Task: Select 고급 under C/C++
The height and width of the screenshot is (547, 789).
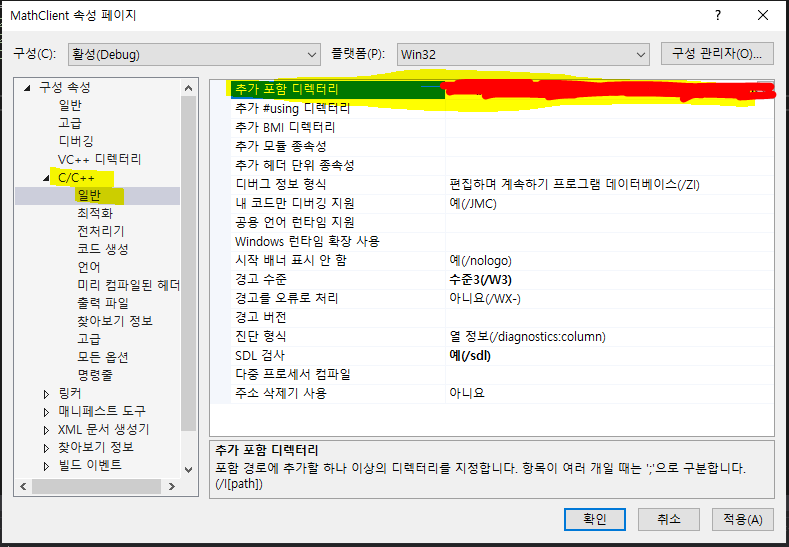Action: coord(89,339)
